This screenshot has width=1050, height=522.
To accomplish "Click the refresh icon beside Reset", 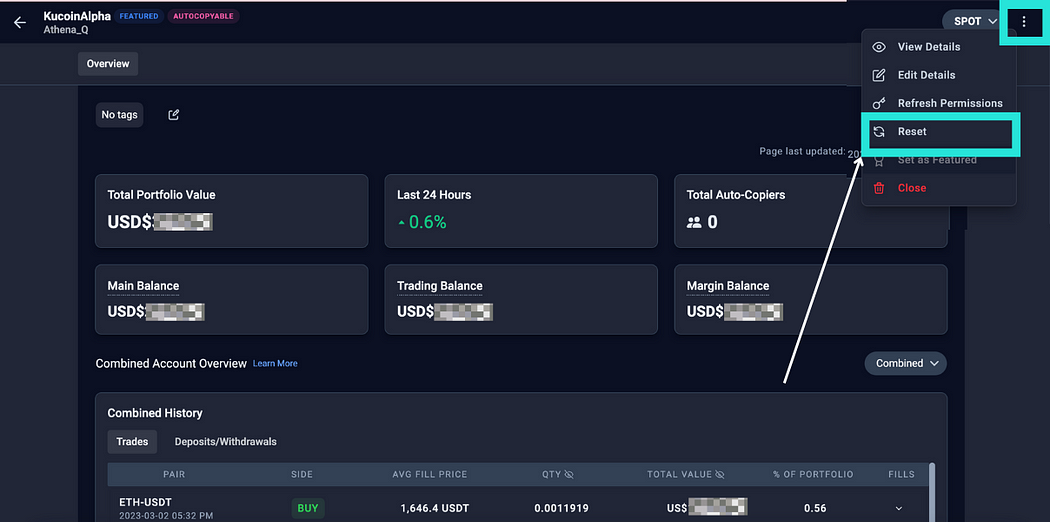I will [x=879, y=132].
